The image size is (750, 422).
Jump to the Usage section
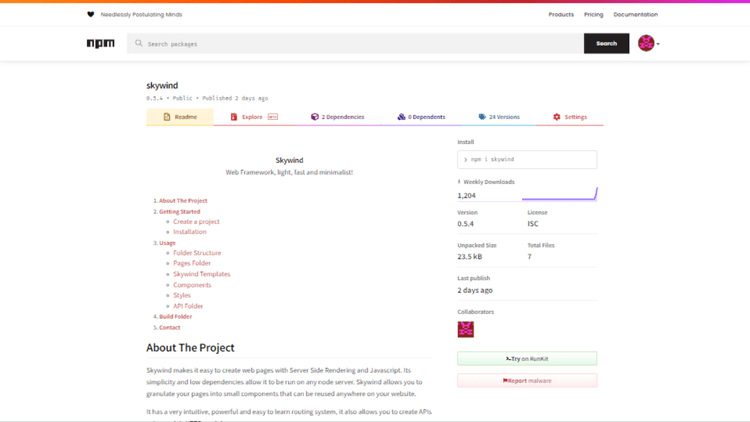167,243
